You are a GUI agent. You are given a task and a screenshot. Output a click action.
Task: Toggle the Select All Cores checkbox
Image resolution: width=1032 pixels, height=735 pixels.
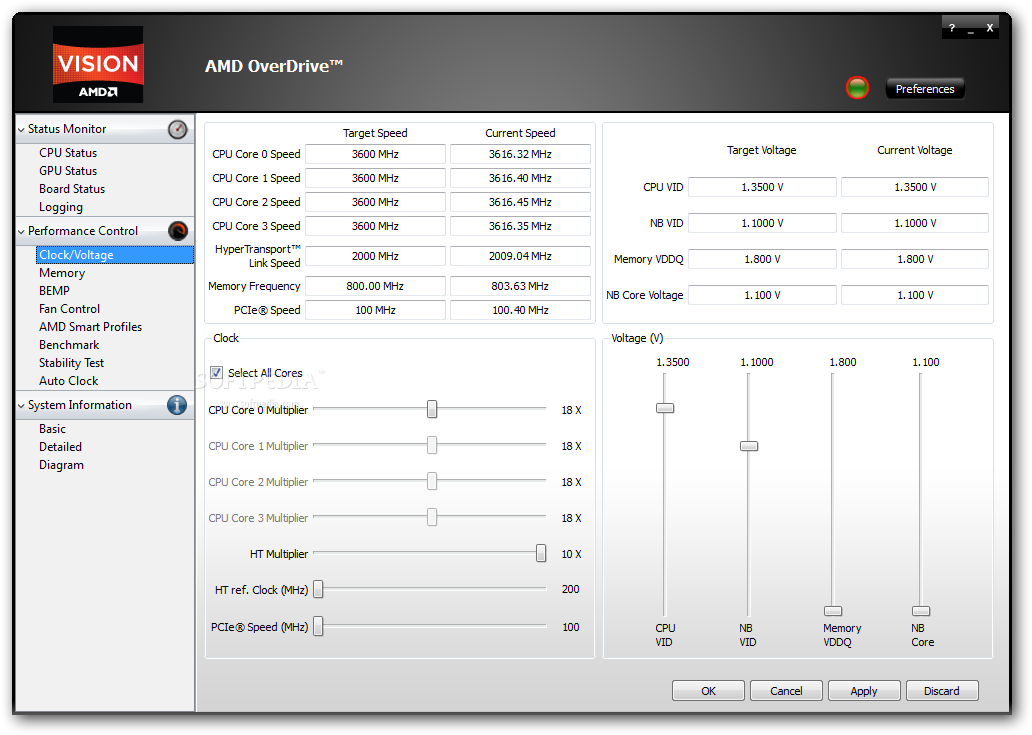coord(216,372)
